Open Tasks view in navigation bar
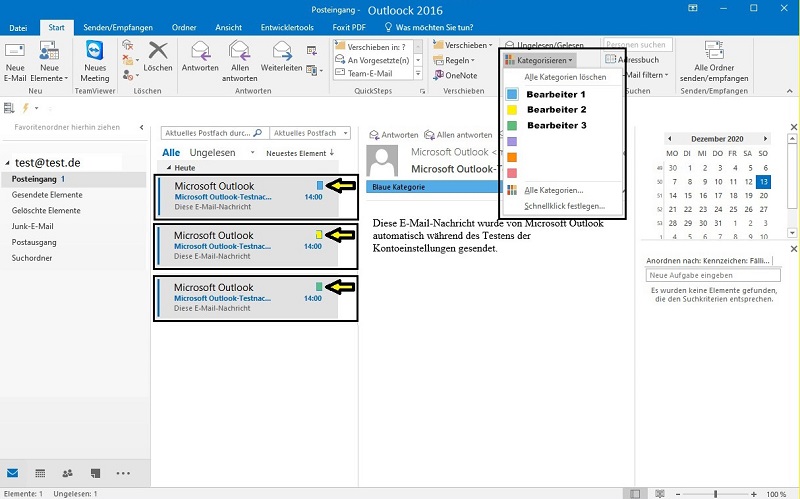The image size is (800, 499). click(x=95, y=473)
